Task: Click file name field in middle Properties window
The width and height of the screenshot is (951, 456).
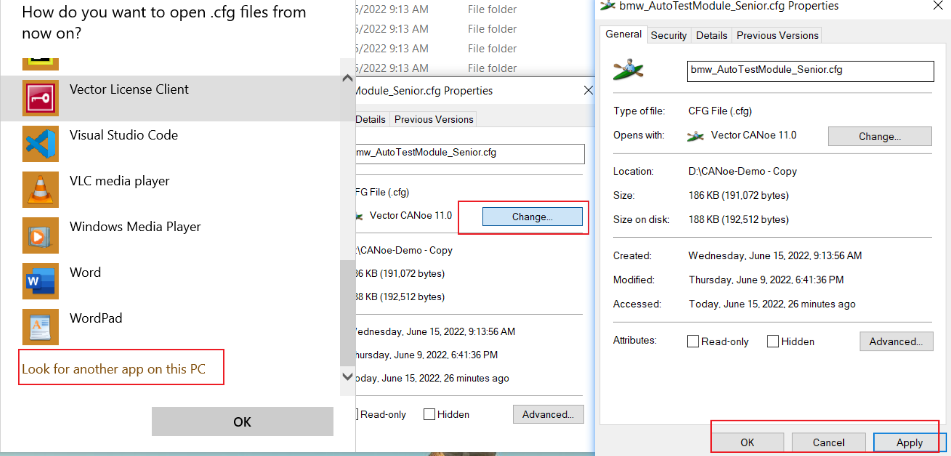Action: [x=469, y=153]
